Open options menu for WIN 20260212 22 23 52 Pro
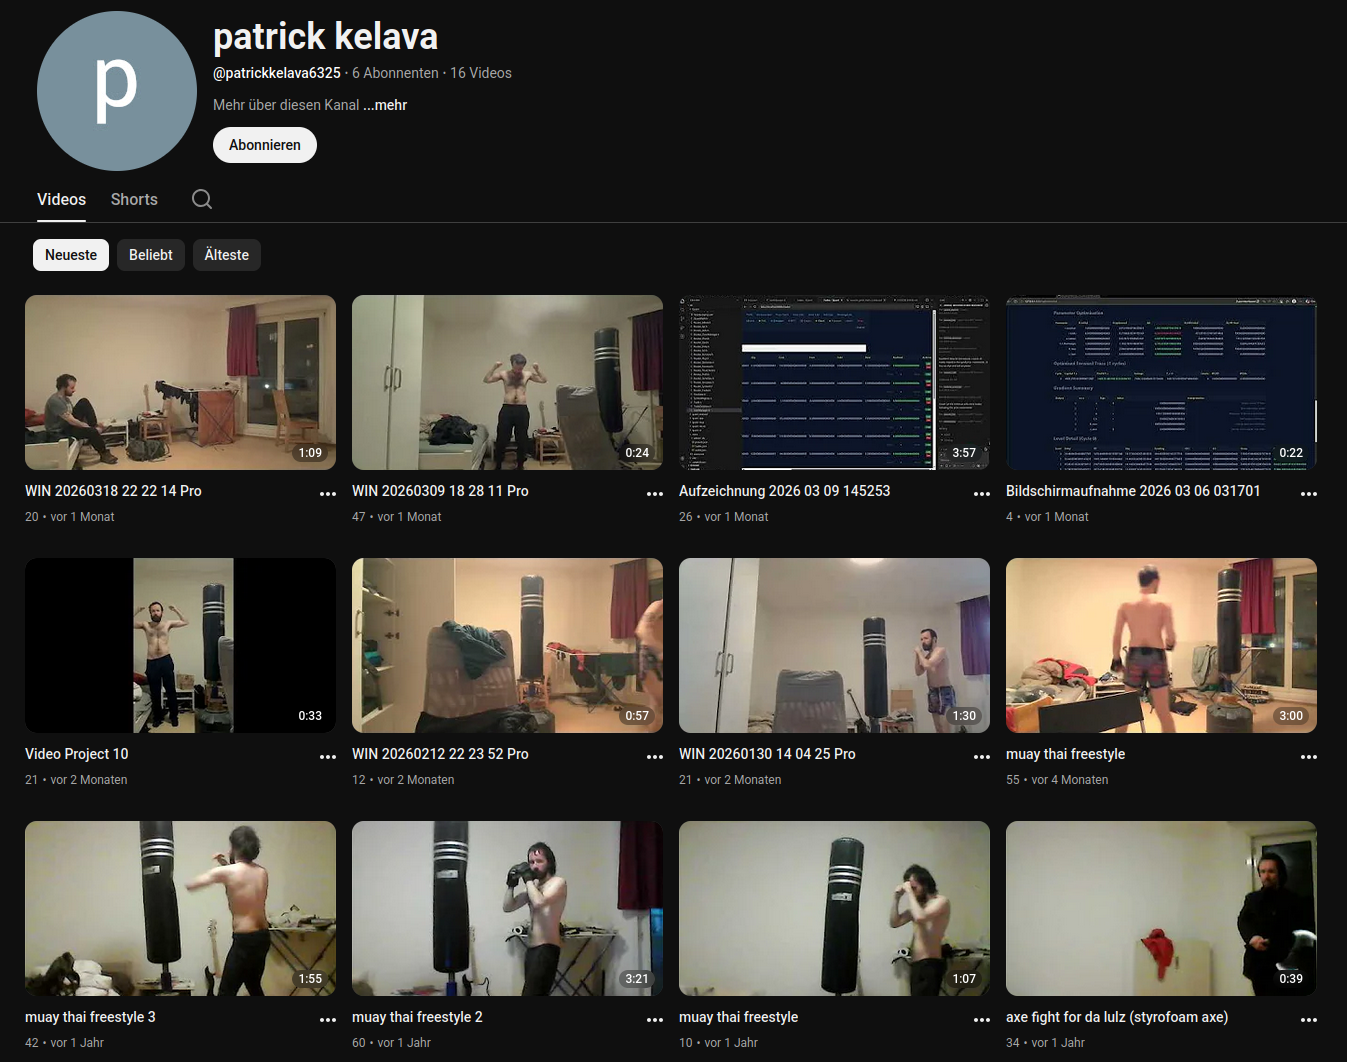The width and height of the screenshot is (1347, 1062). [x=655, y=756]
